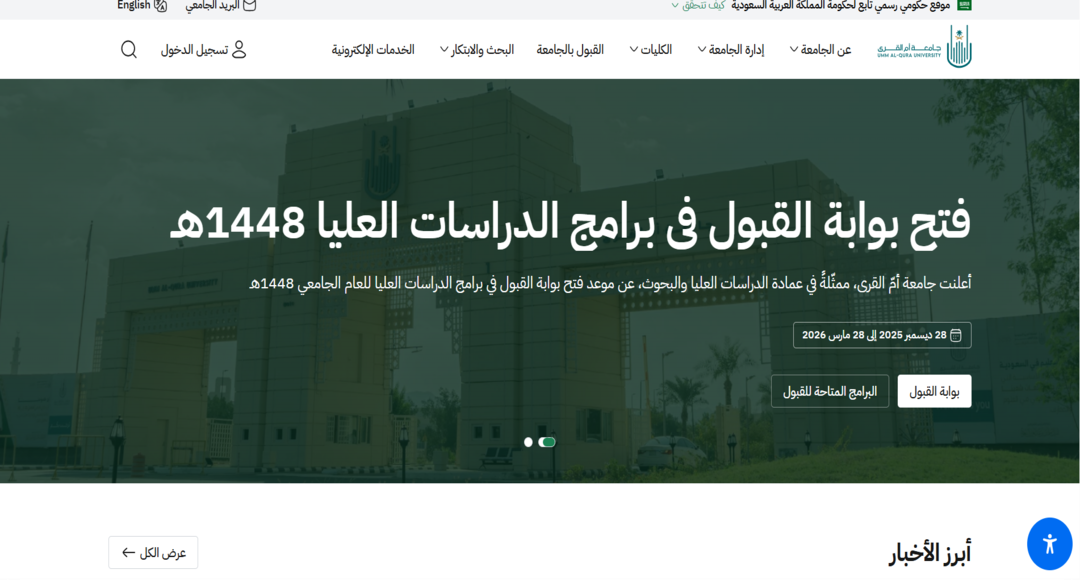Open the القبول بالجامعة menu item
Screen dimensions: 1080x580
click(570, 49)
